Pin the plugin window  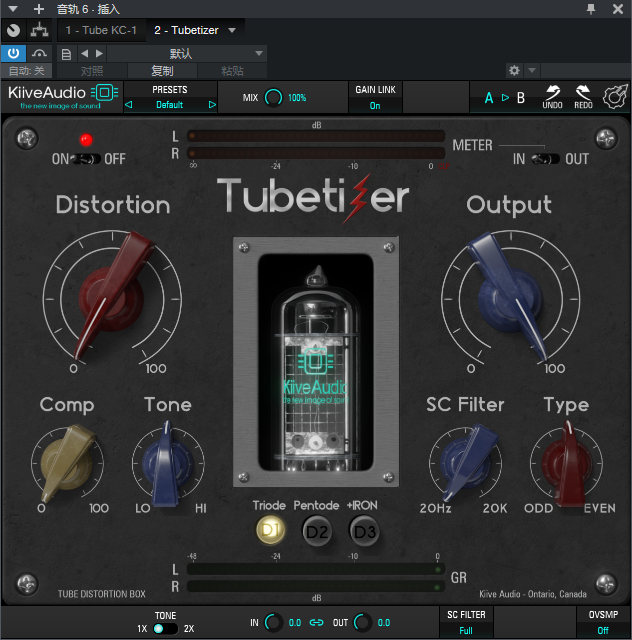(x=591, y=9)
